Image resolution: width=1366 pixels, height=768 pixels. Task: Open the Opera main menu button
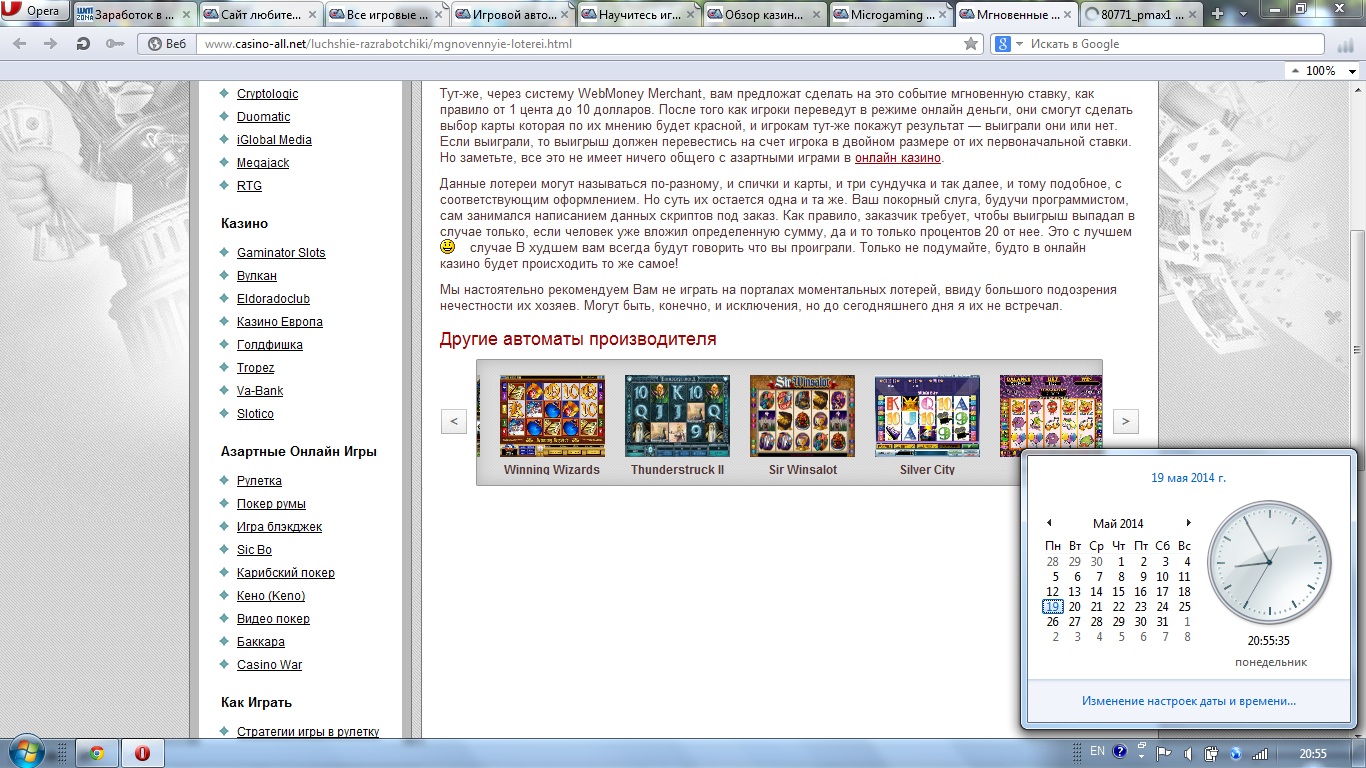pos(35,11)
